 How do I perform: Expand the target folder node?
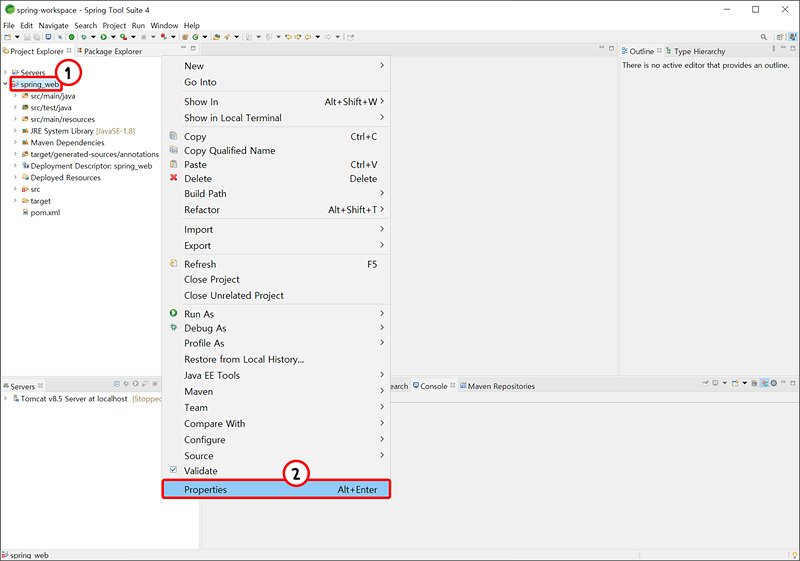click(15, 200)
